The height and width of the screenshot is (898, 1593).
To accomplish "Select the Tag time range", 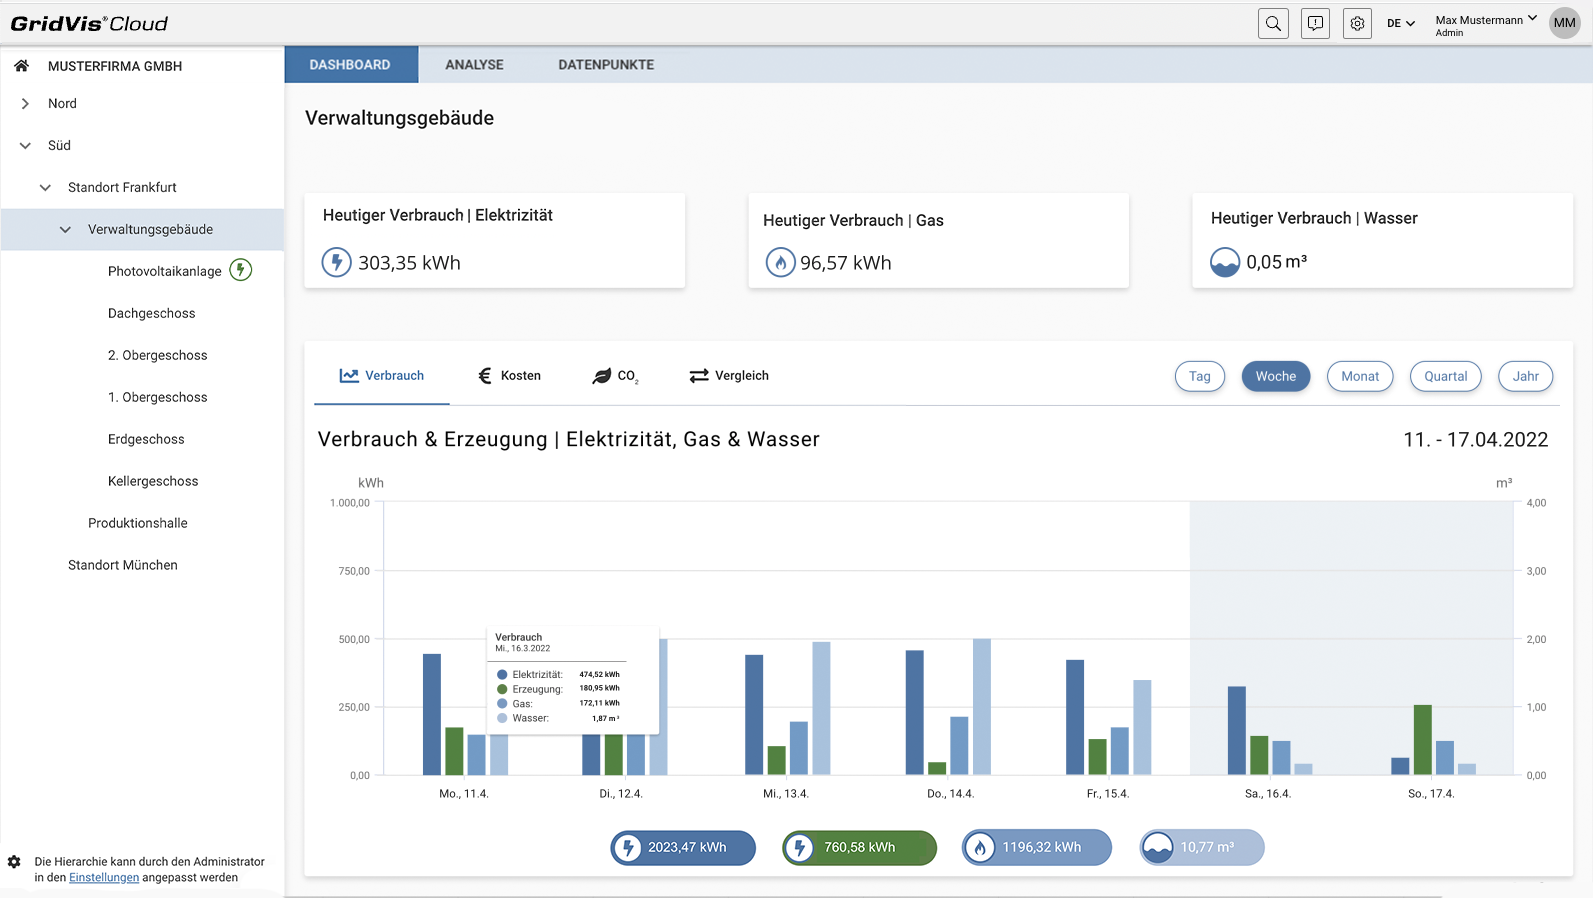I will [x=1200, y=376].
